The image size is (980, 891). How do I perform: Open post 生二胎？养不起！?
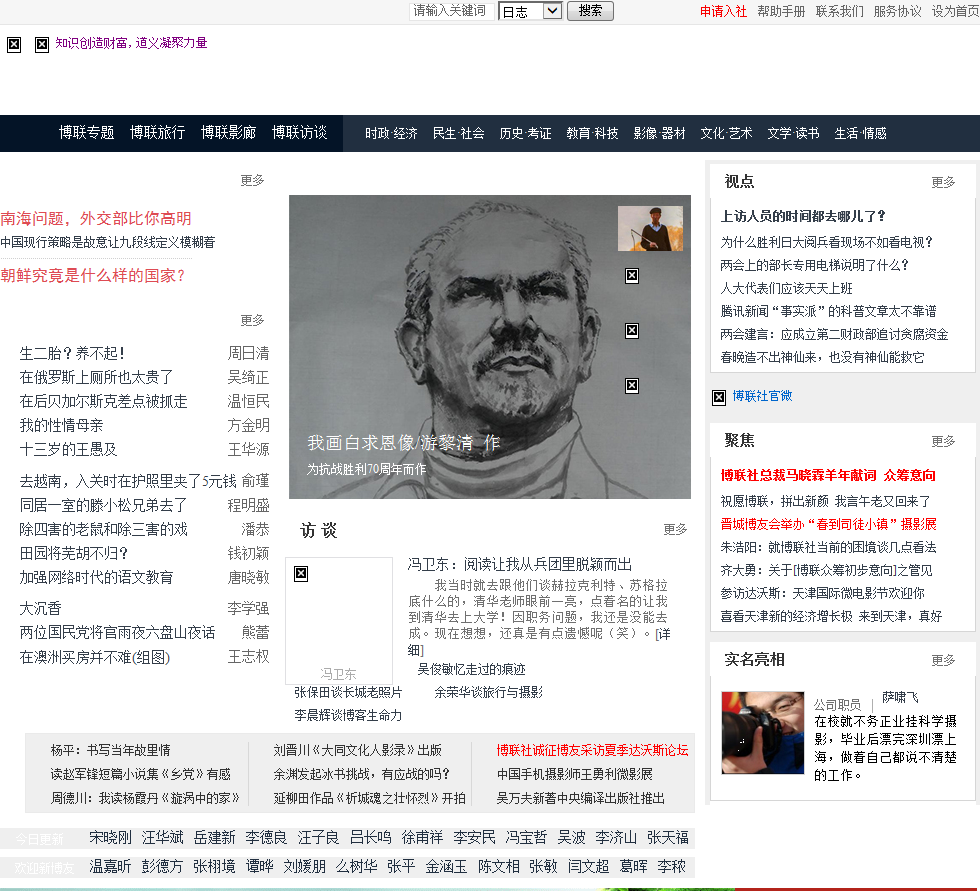pos(72,354)
